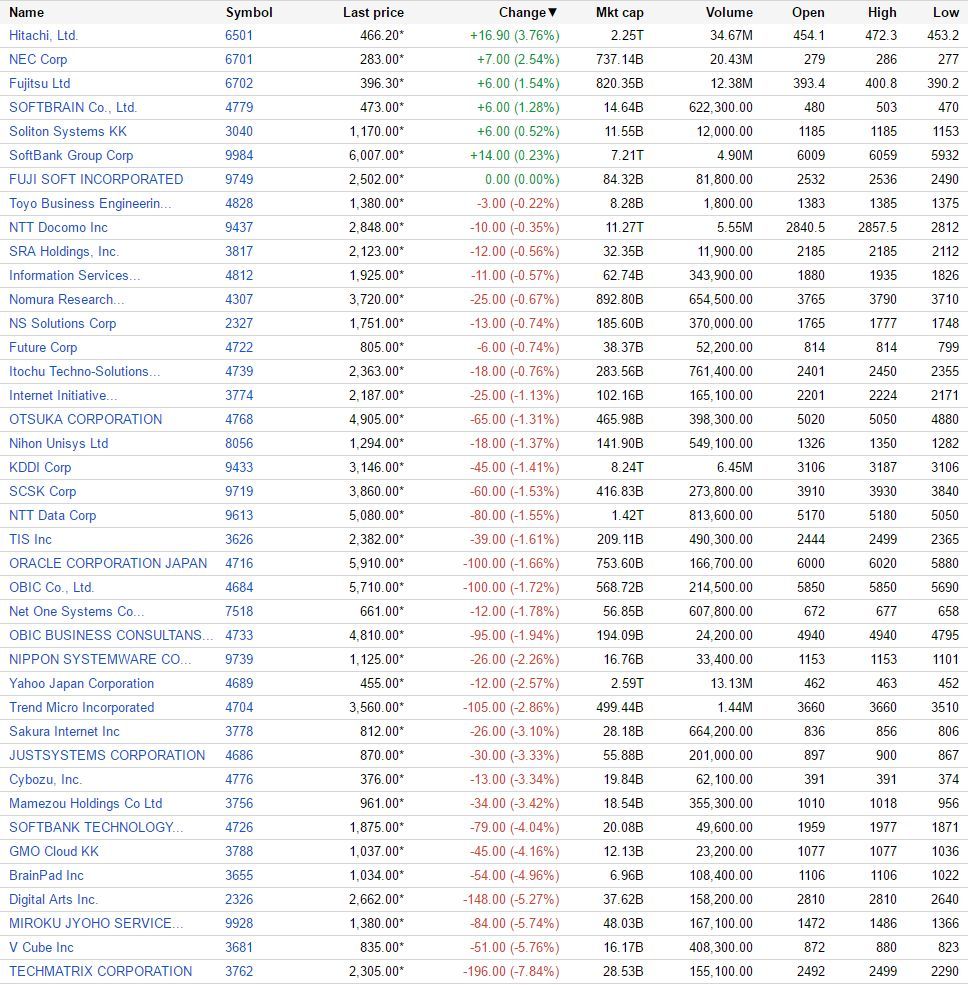Screen dimensions: 968x985
Task: Open MIROKU JYOHO SERVICE link
Action: (x=95, y=923)
